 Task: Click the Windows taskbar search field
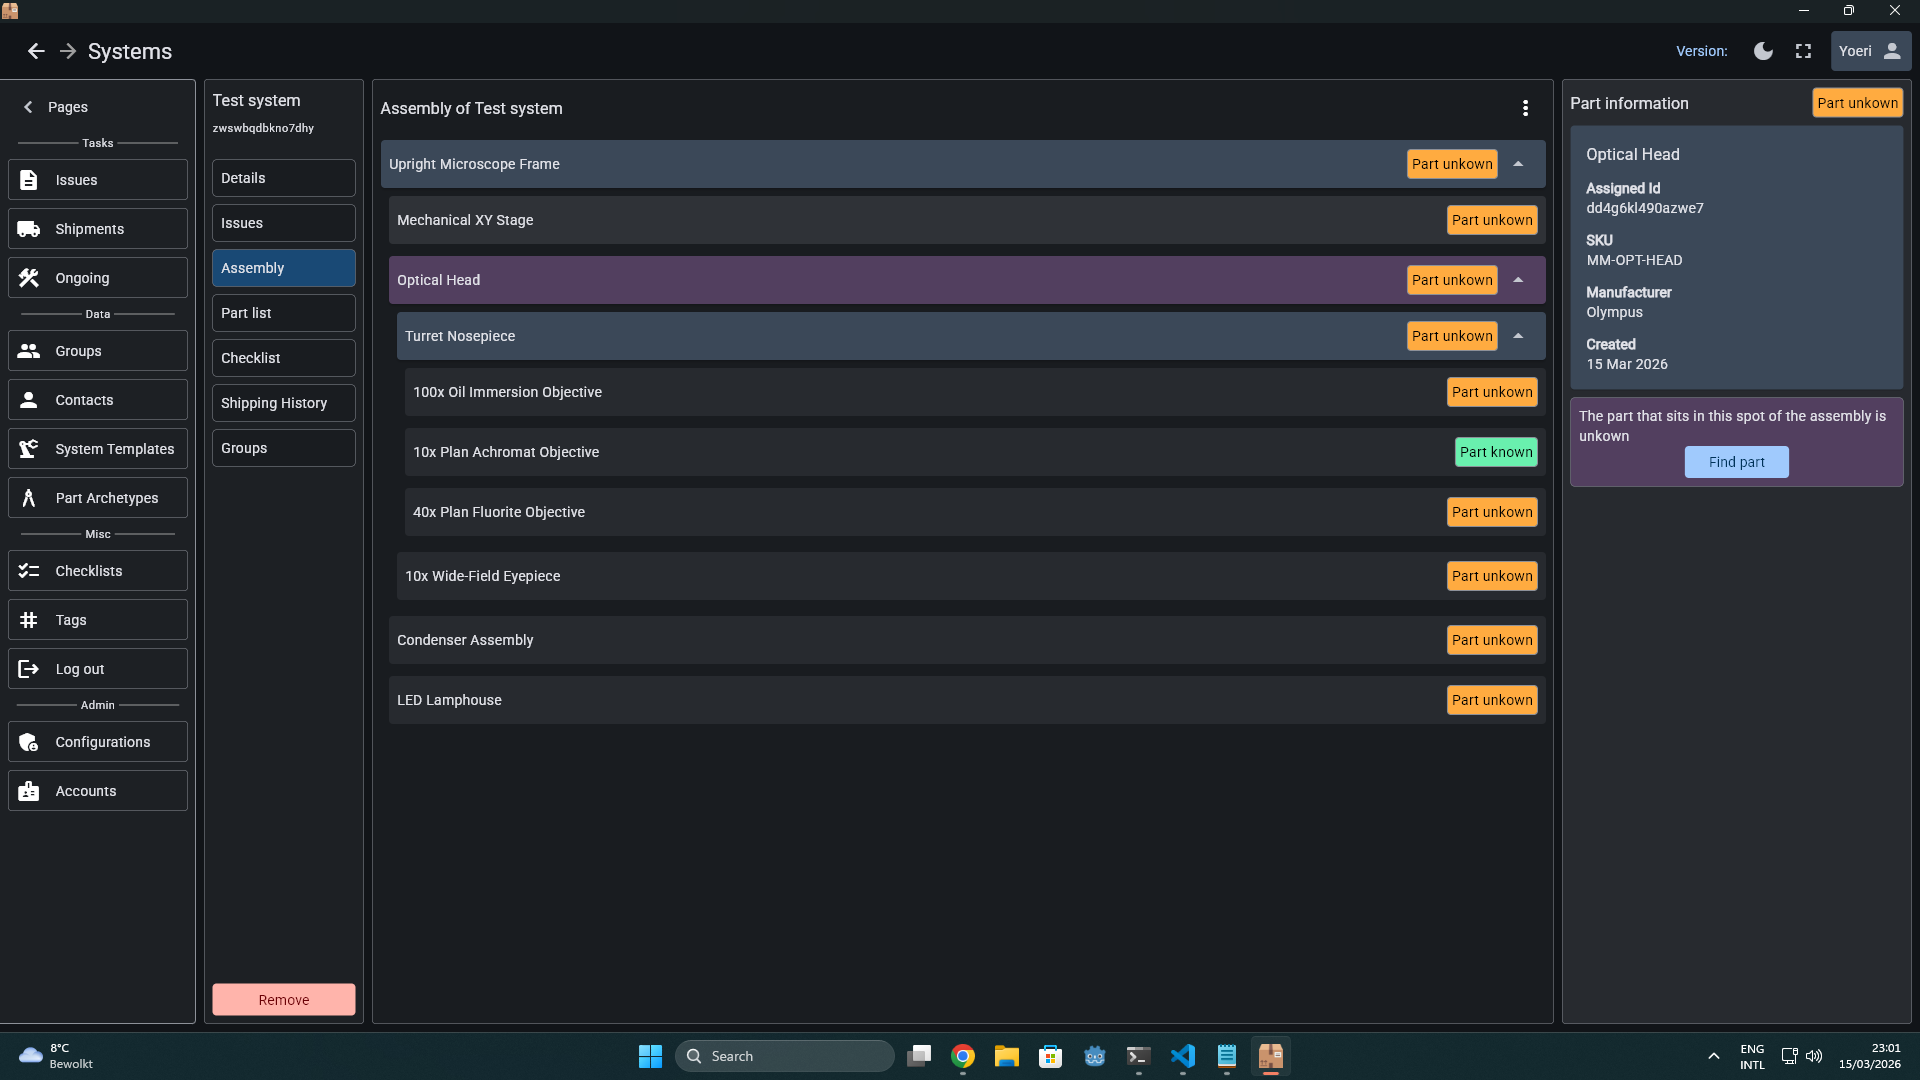click(785, 1055)
